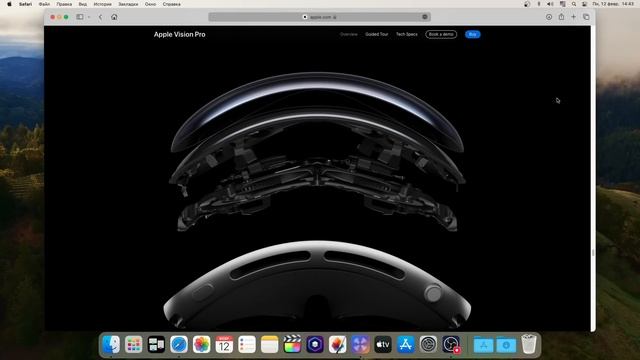Open Launchpad from the Dock
The image size is (640, 360).
click(x=133, y=344)
